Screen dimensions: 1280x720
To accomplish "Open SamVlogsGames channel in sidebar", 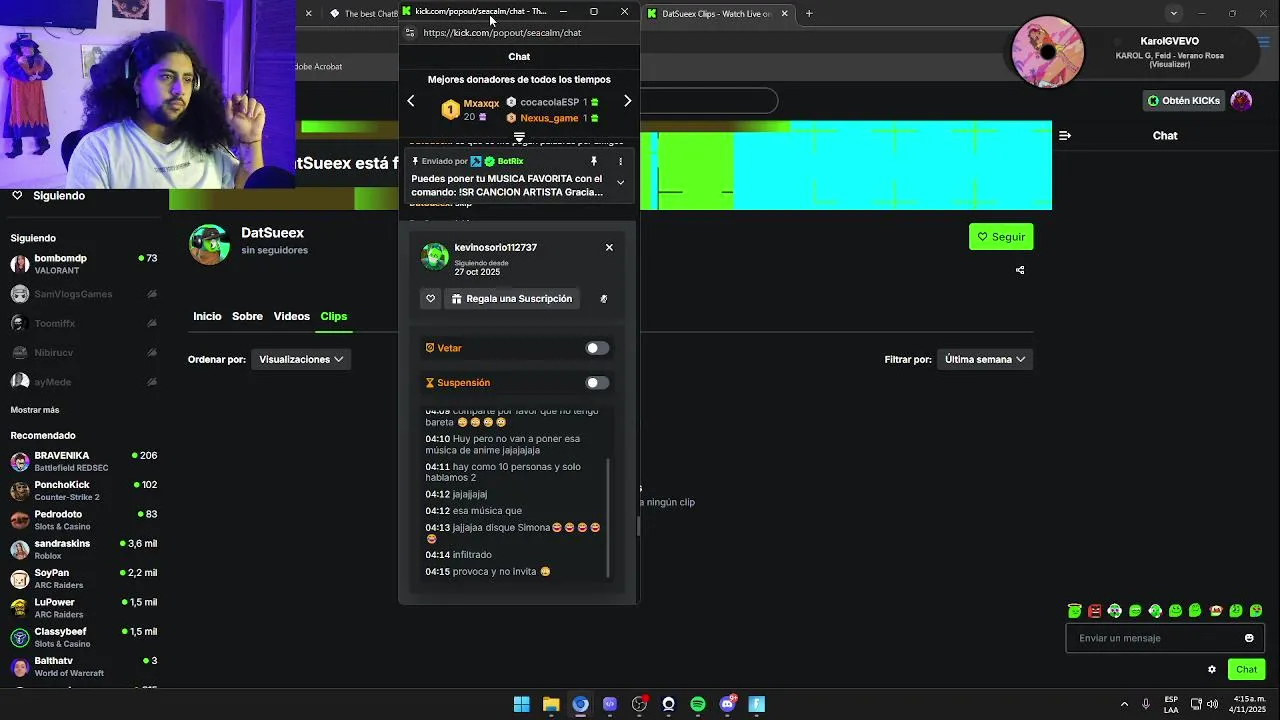I will [84, 294].
